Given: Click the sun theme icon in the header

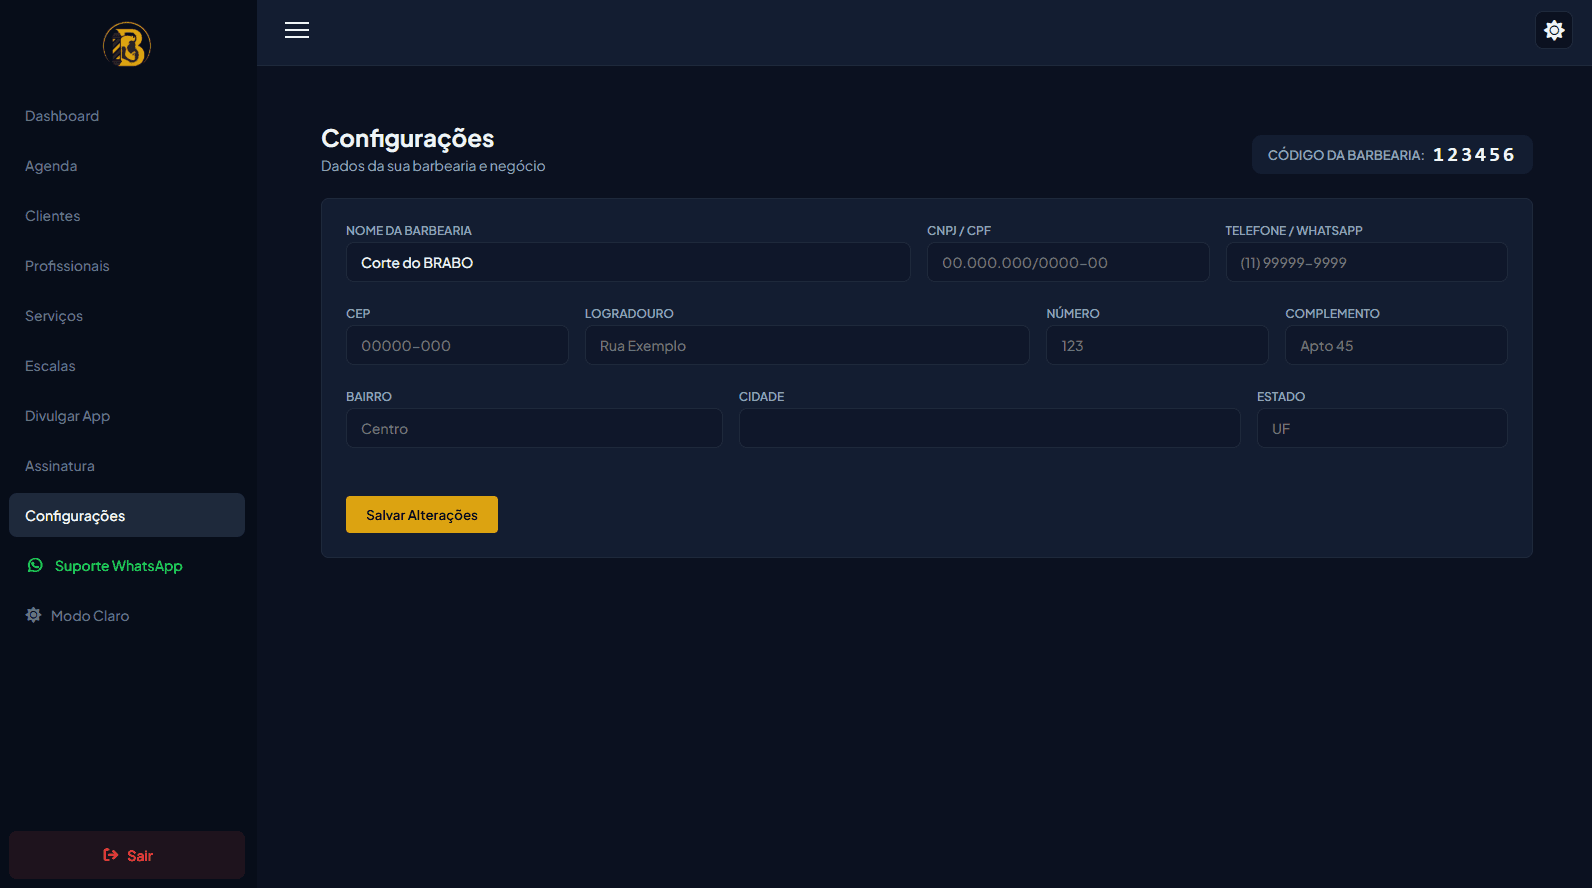Looking at the screenshot, I should (x=1554, y=30).
